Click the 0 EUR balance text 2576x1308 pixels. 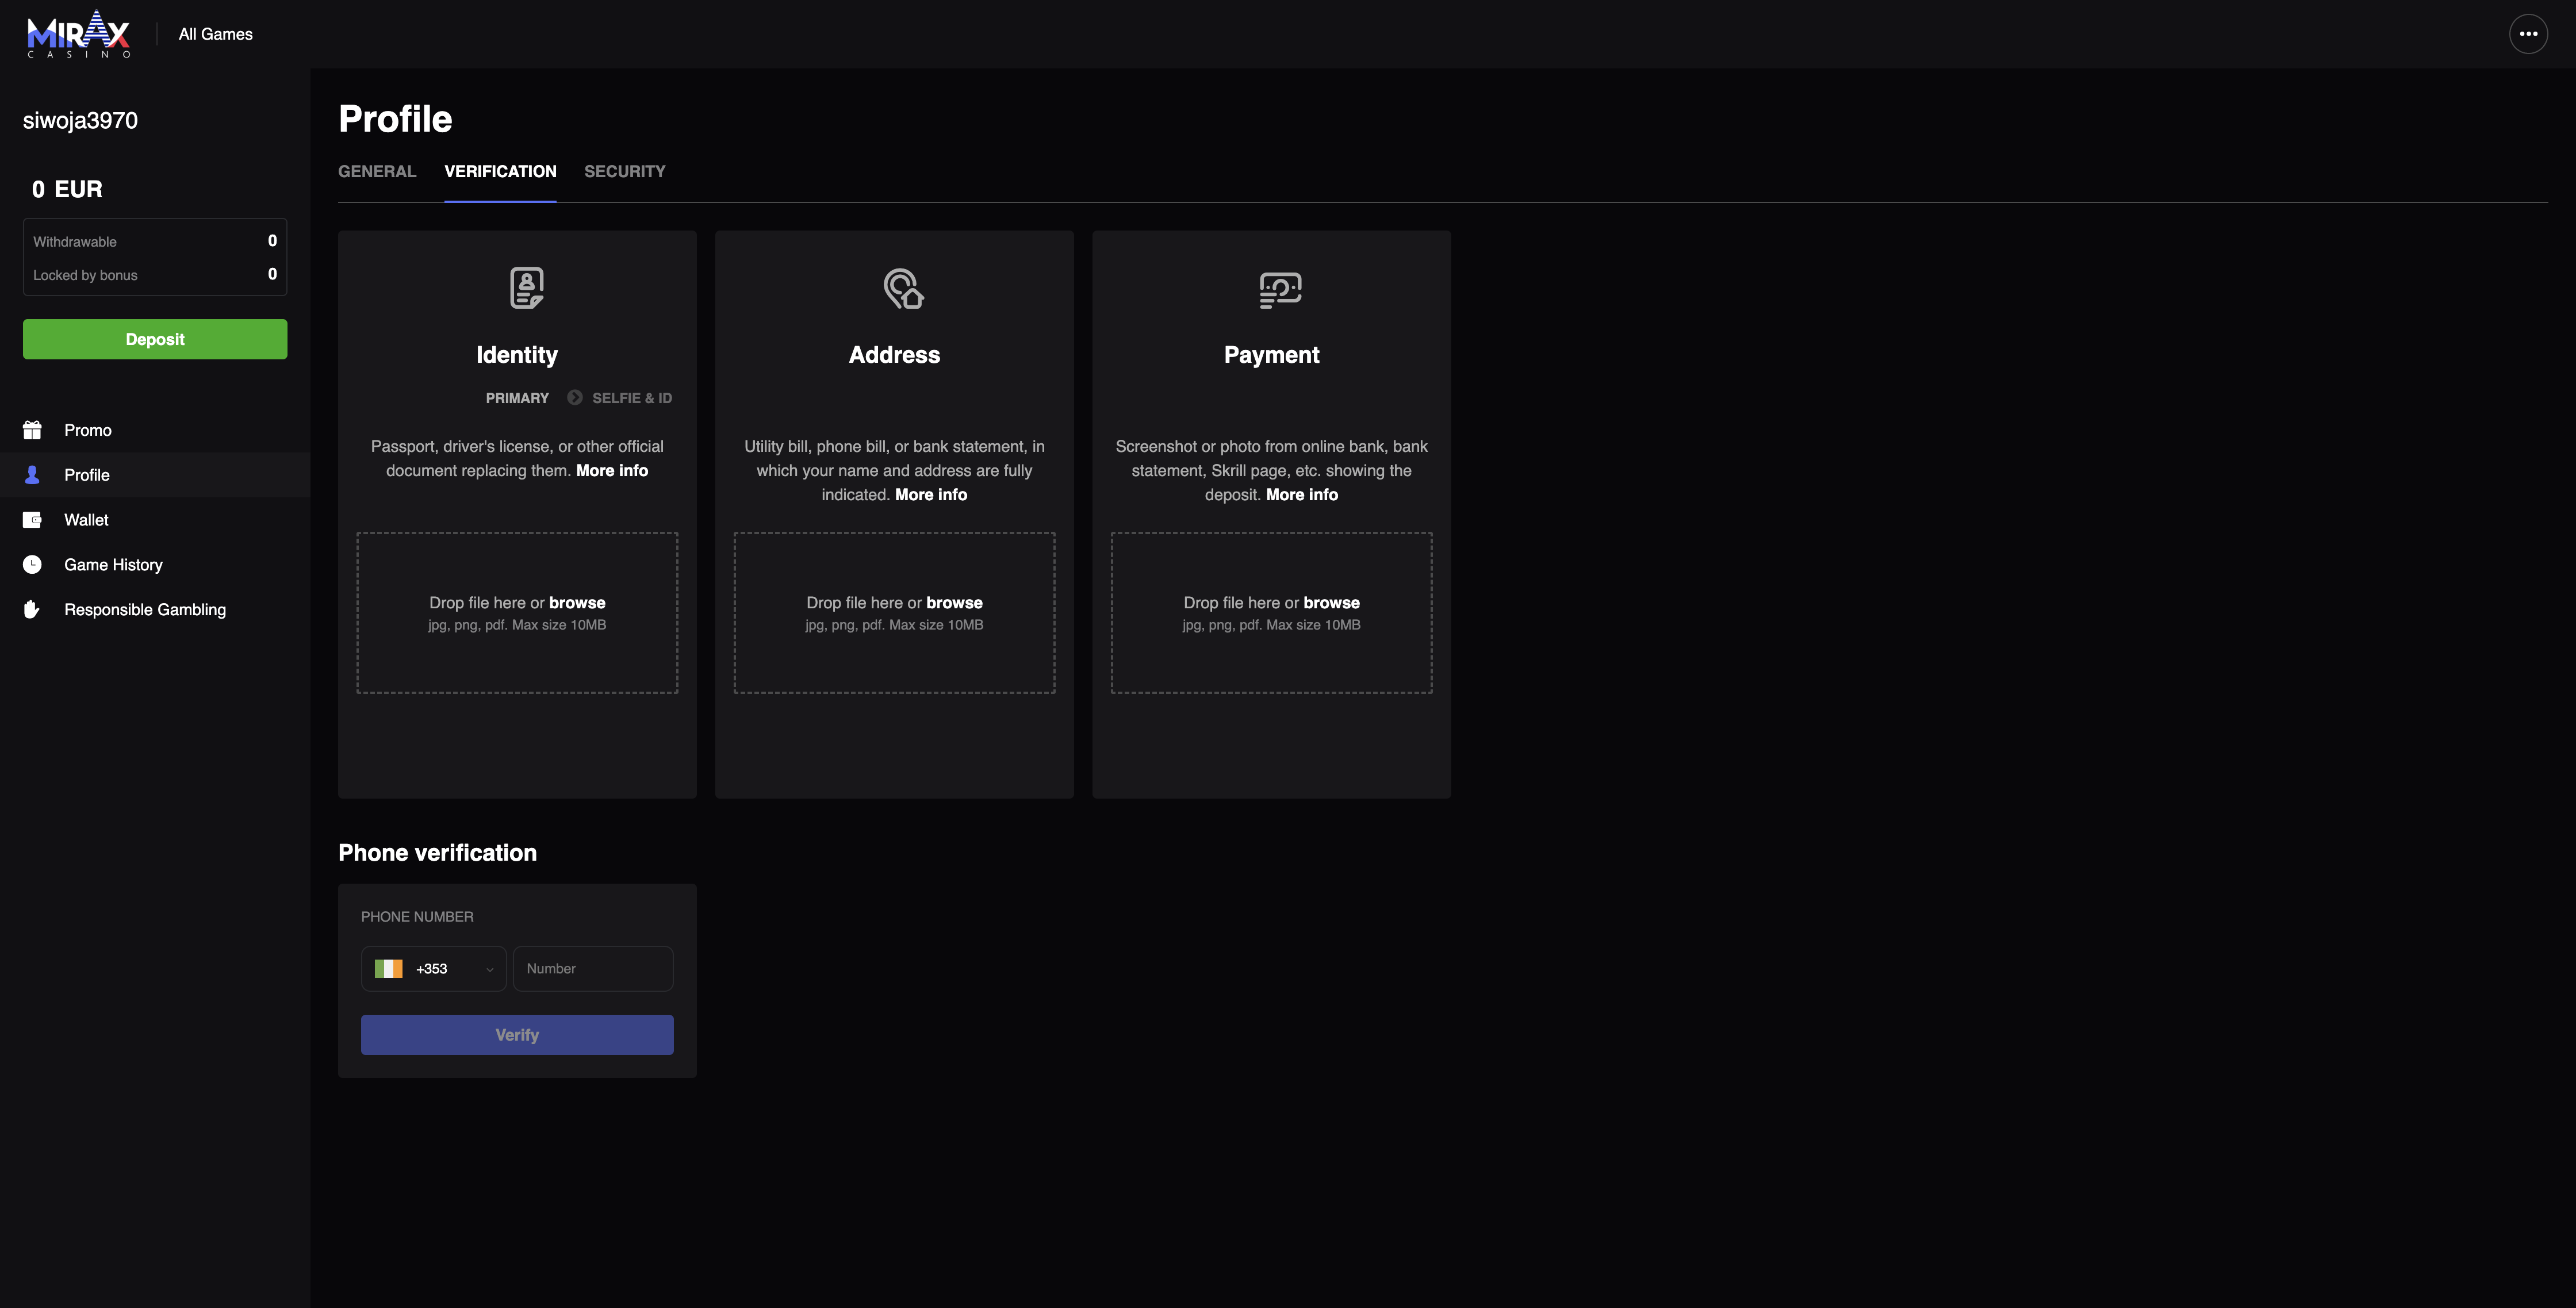pyautogui.click(x=67, y=189)
